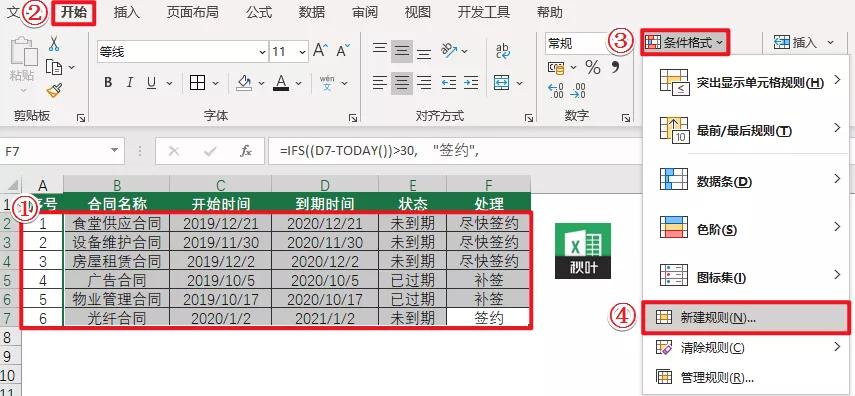This screenshot has height=396, width=855.
Task: Switch to the 数据 tab
Action: [x=311, y=12]
